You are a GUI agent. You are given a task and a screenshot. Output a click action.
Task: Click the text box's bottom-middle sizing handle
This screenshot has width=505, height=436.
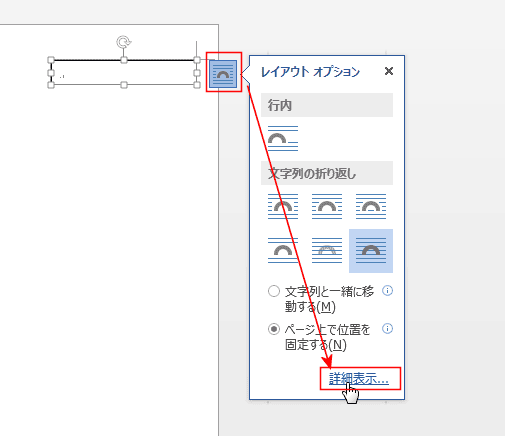coord(124,85)
